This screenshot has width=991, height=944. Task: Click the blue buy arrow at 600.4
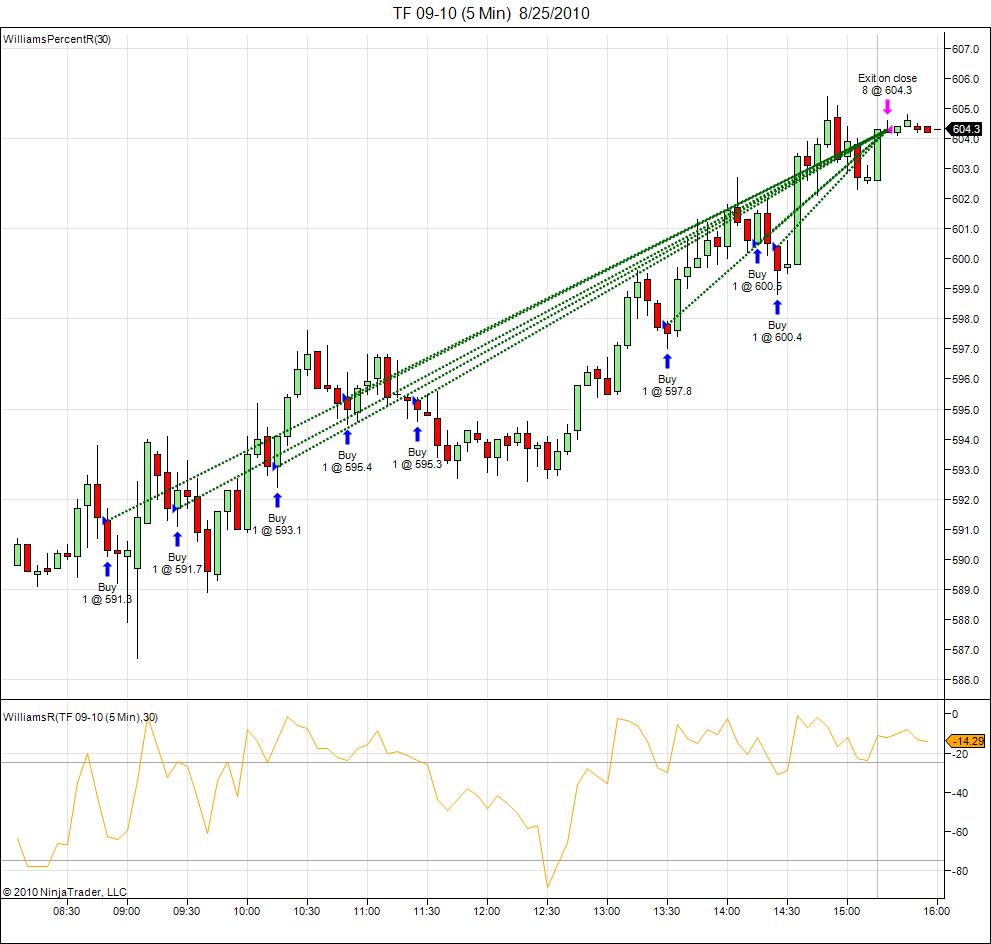click(x=777, y=307)
